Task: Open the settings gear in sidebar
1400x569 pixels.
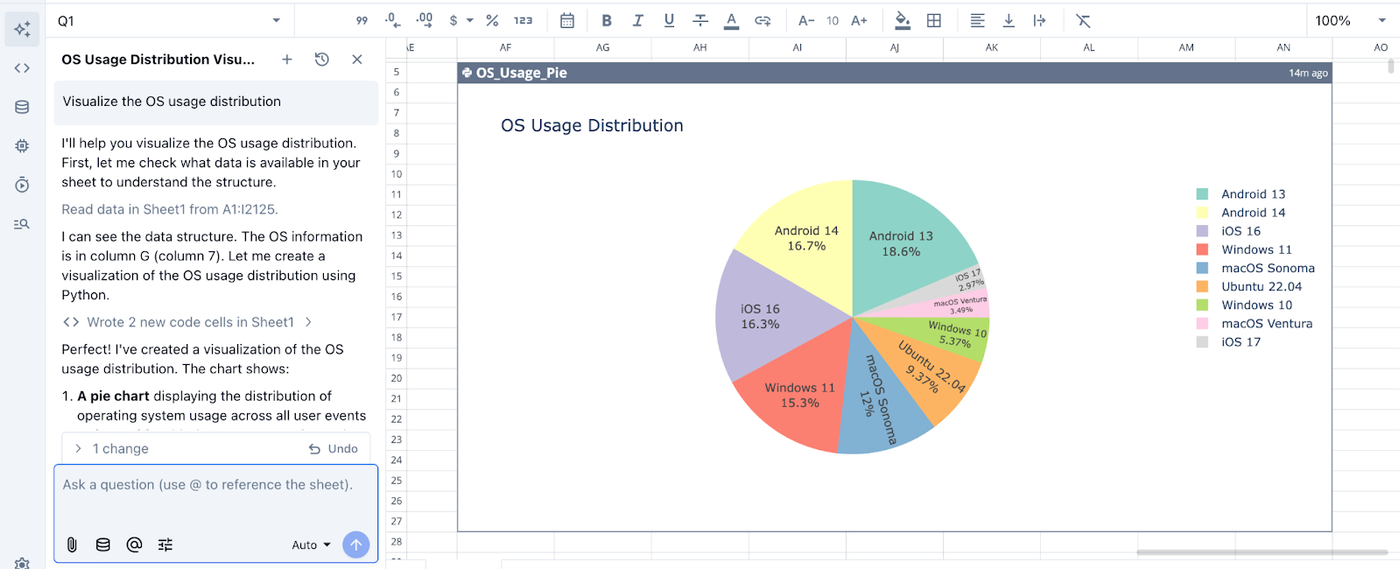Action: click(22, 563)
